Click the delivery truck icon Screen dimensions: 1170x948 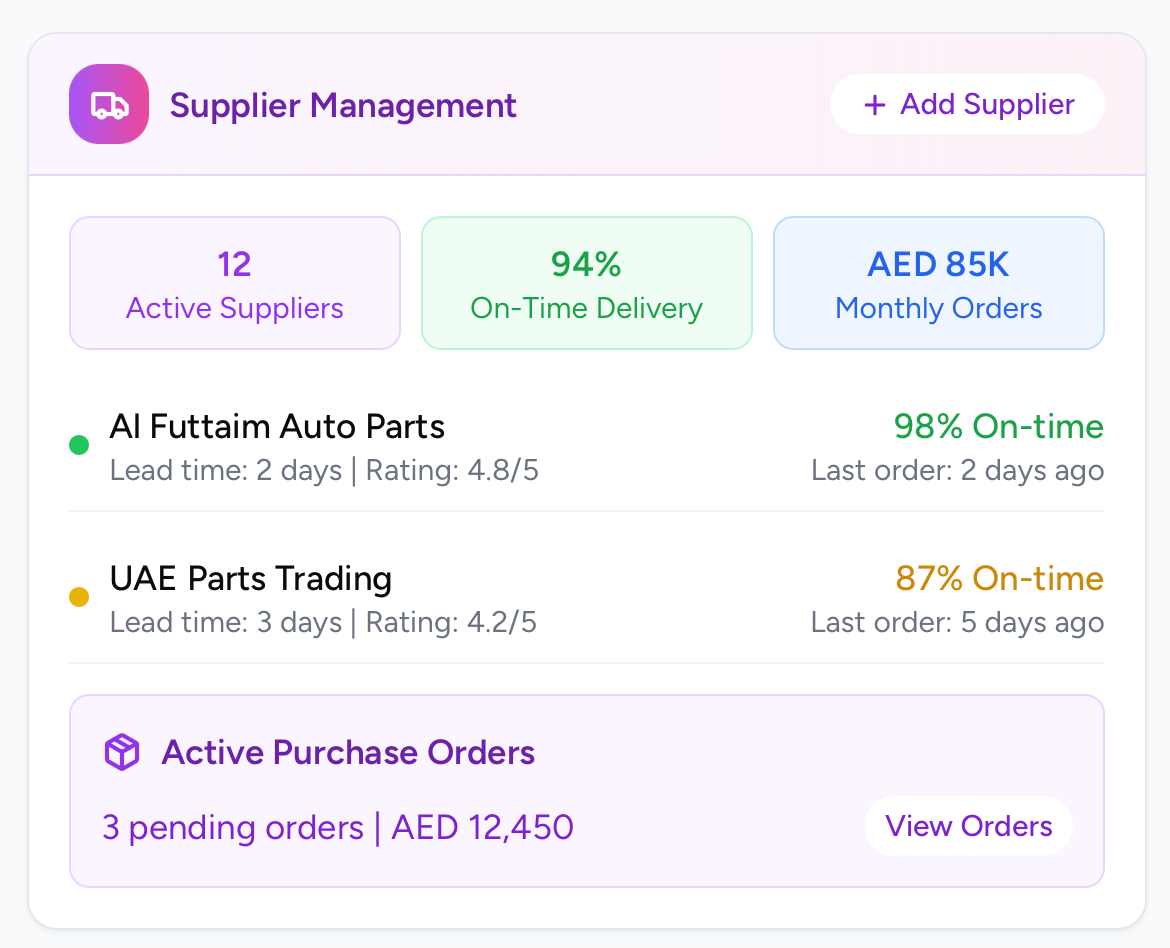pyautogui.click(x=109, y=104)
